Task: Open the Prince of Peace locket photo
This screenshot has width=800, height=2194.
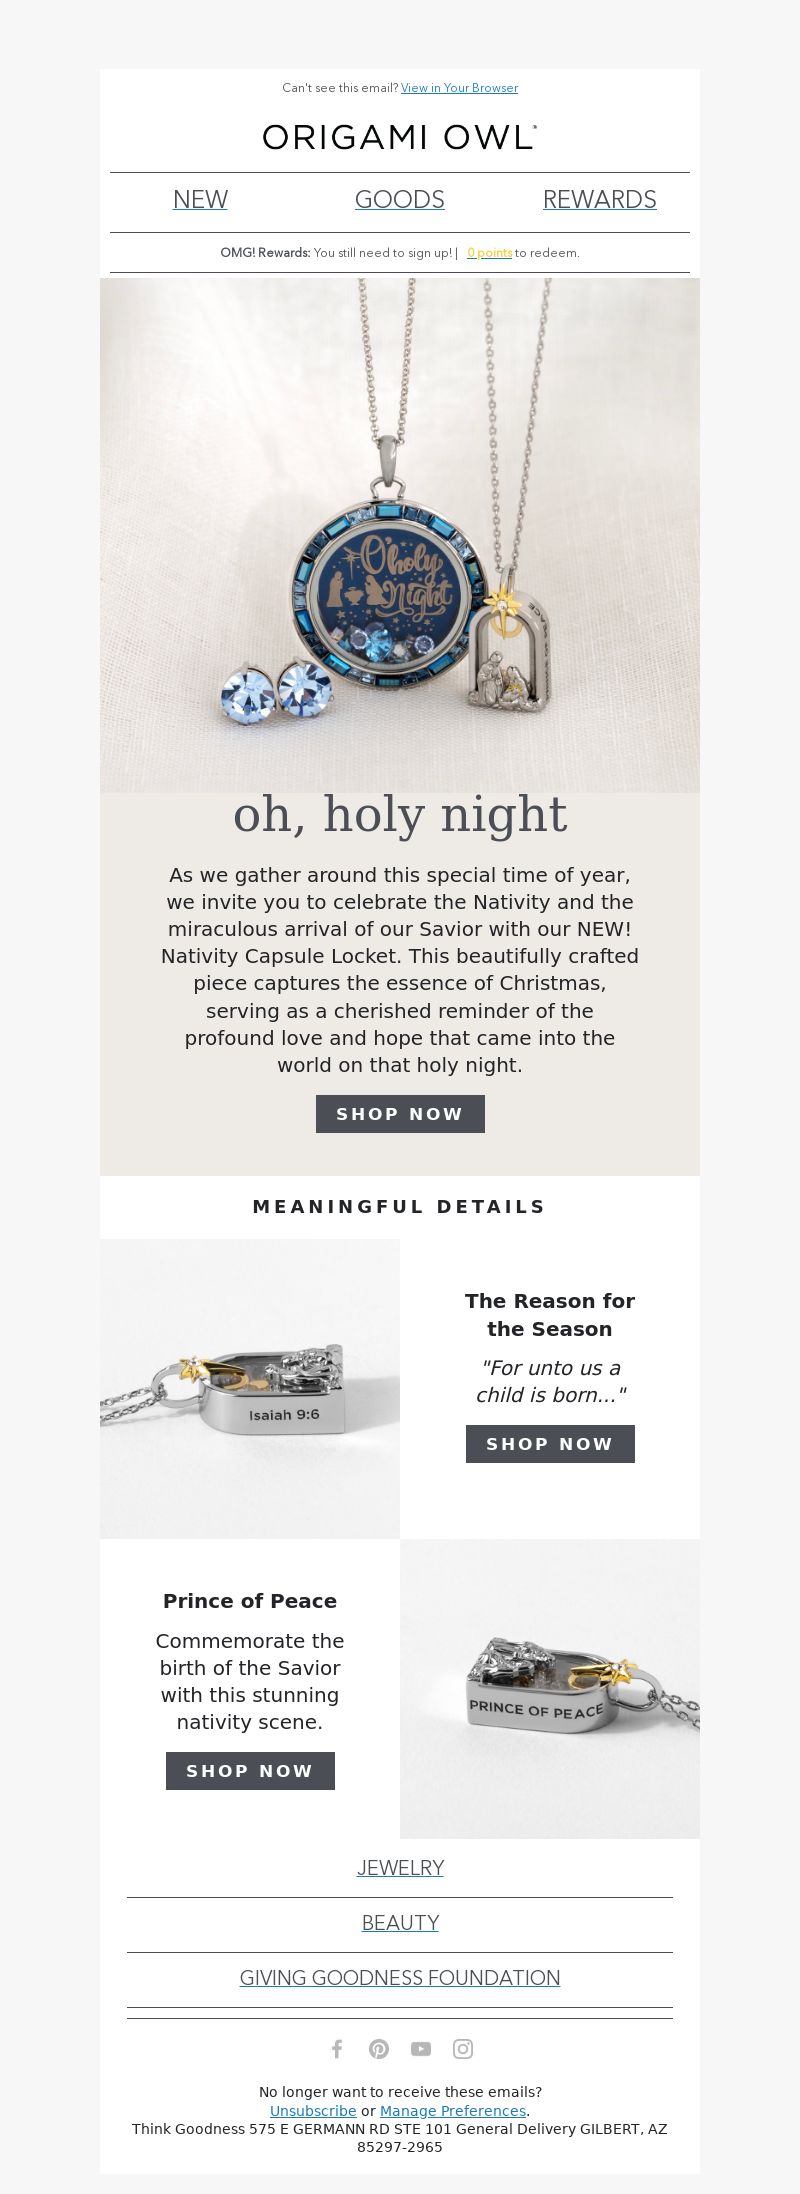Action: coord(550,1689)
